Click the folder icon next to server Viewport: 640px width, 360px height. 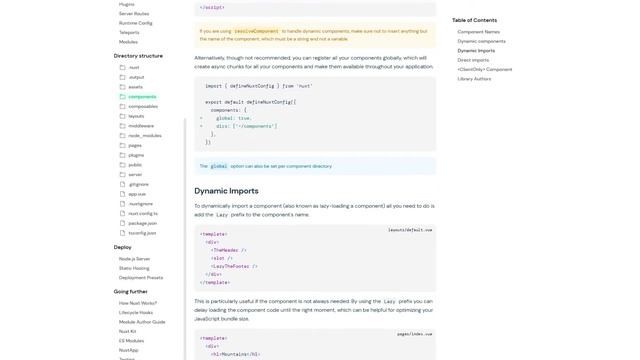point(122,175)
